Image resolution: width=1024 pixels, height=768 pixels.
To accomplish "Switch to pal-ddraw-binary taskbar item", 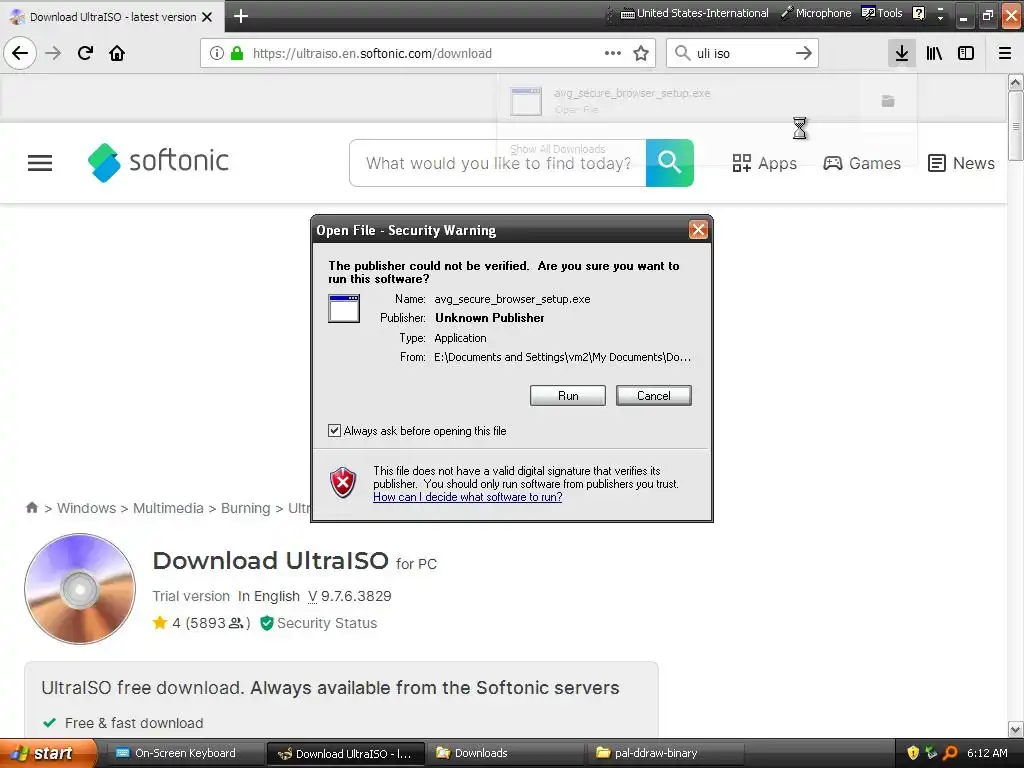I will (664, 753).
